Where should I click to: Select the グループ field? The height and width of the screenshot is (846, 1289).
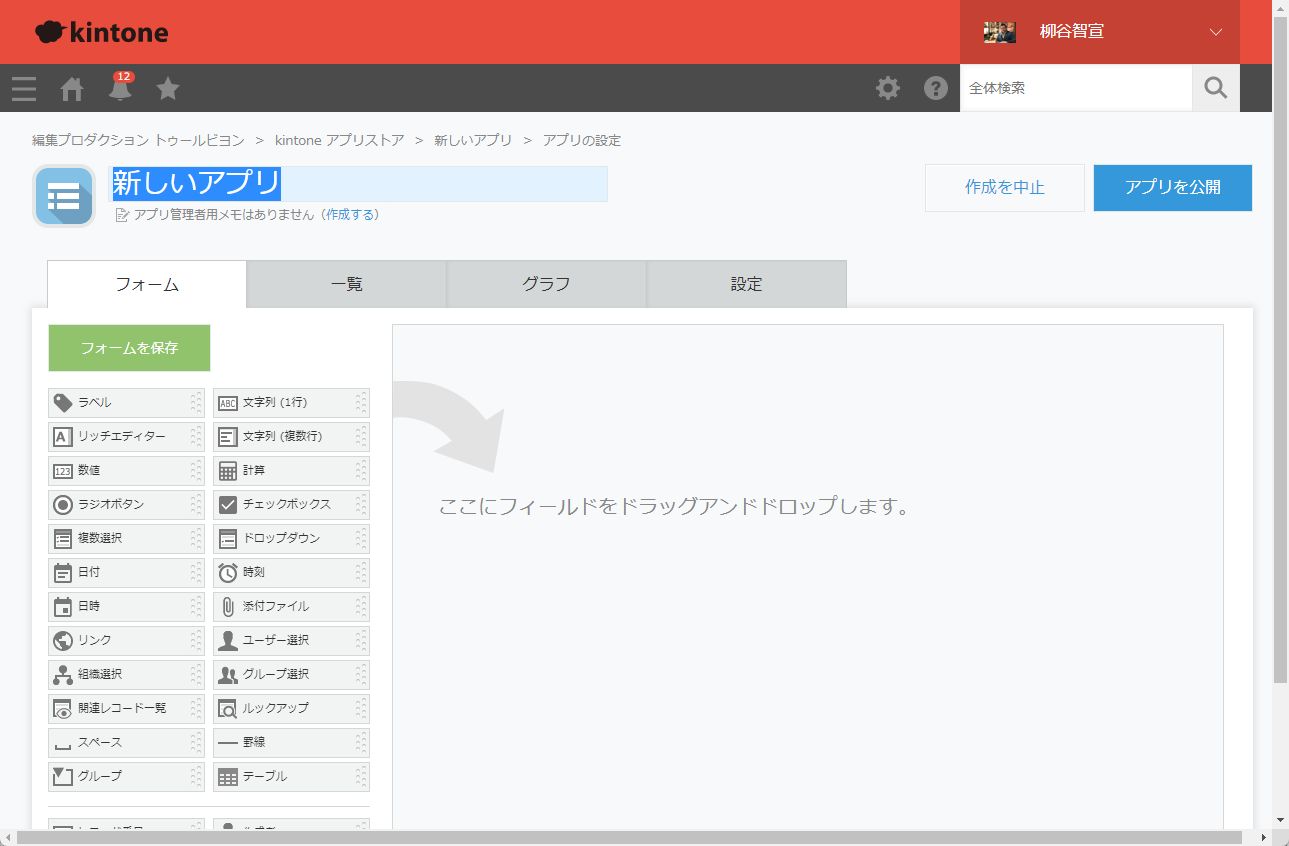coord(126,777)
